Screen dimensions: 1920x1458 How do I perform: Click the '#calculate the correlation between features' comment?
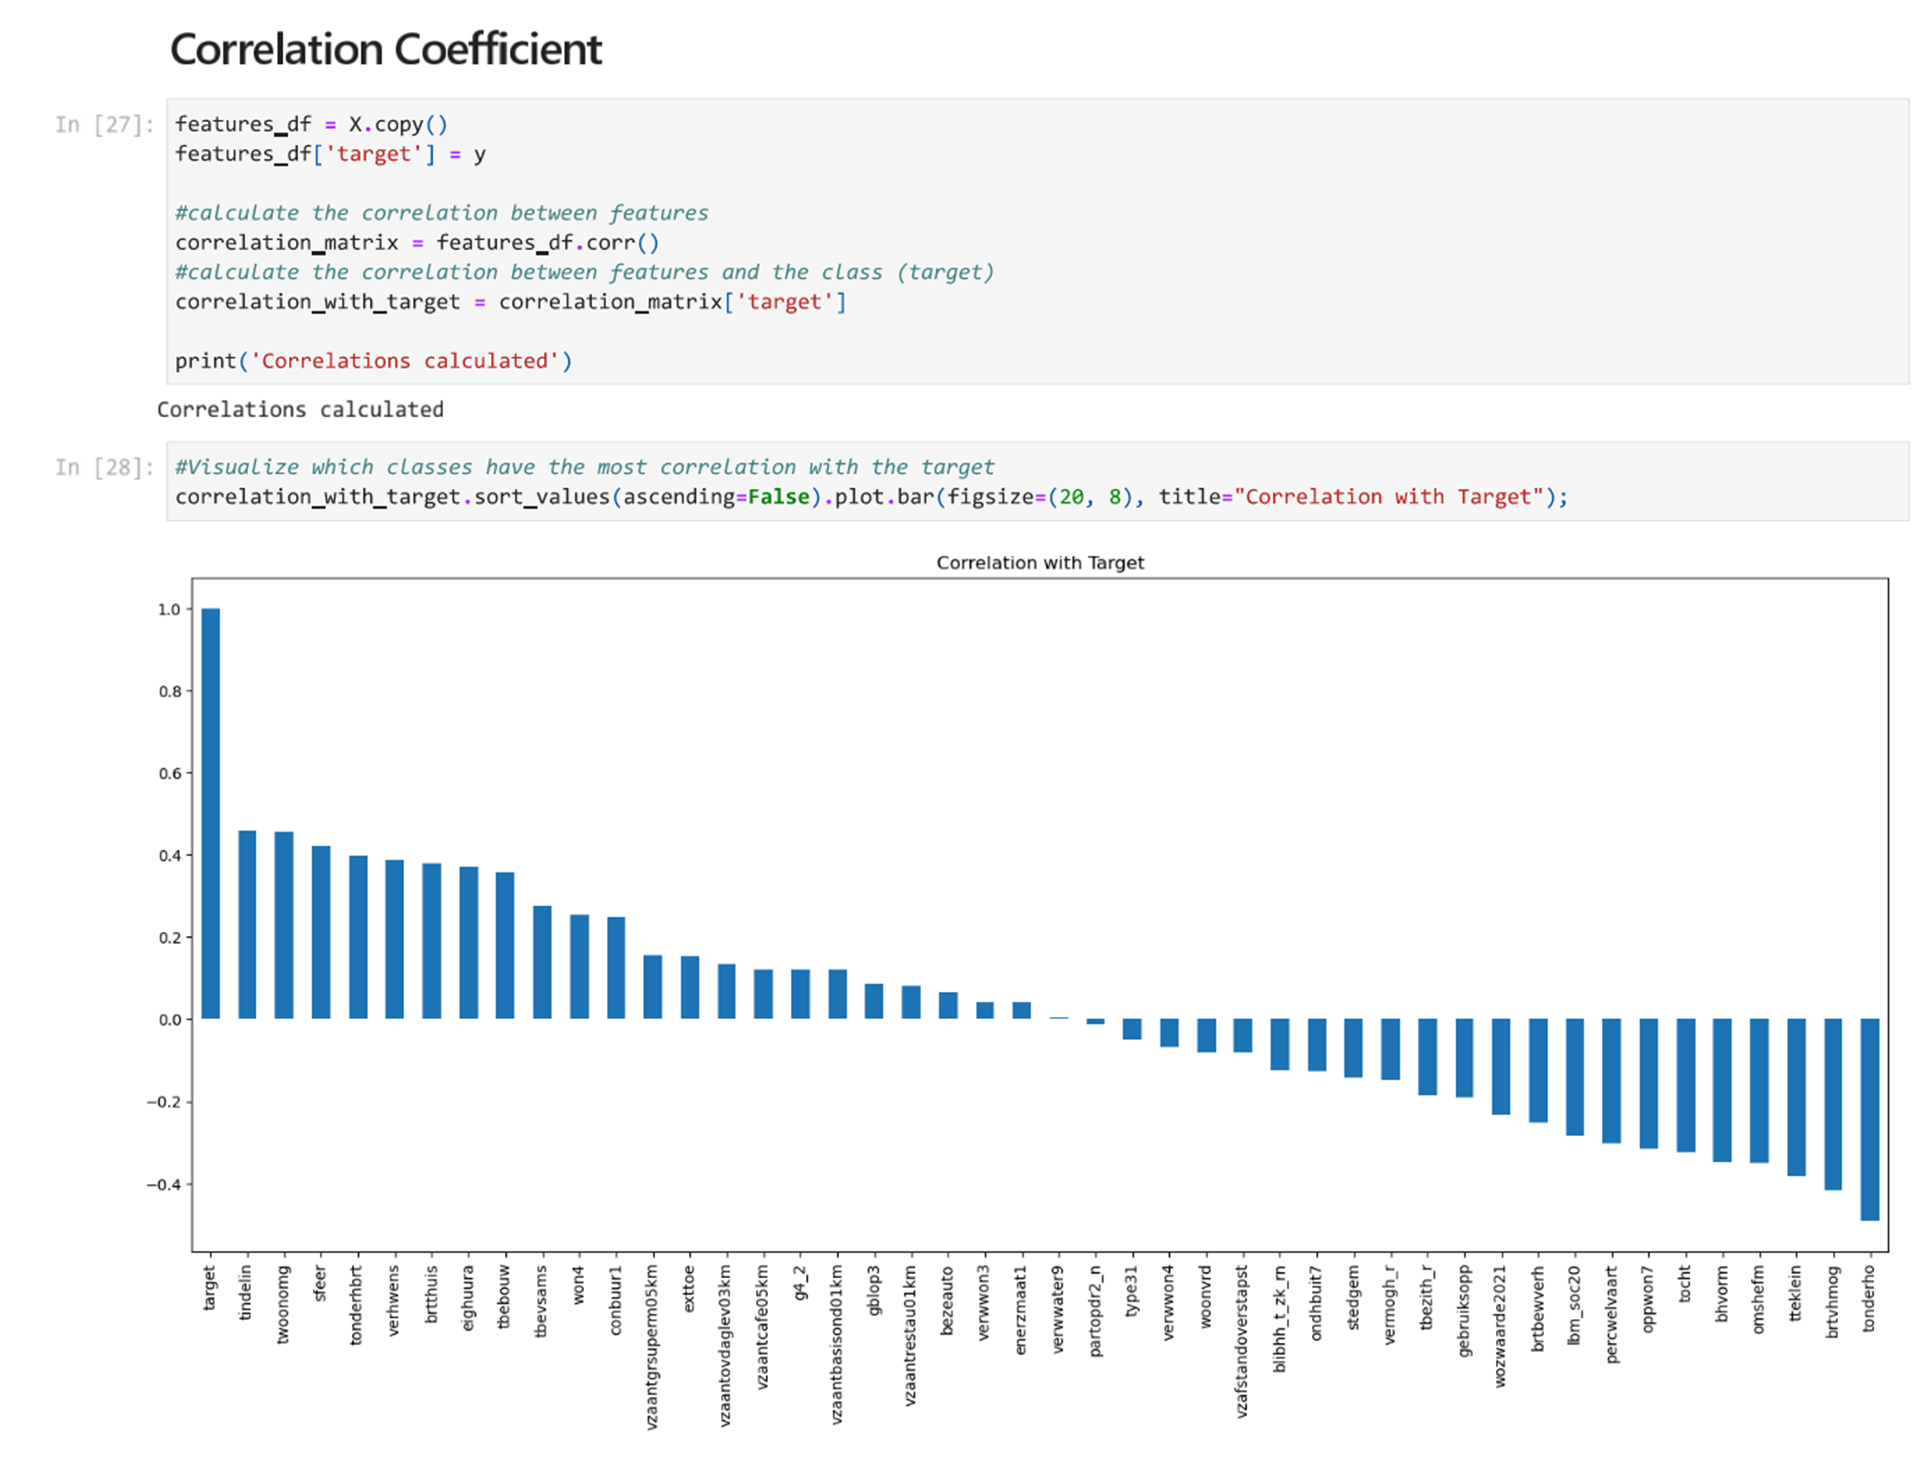(x=441, y=213)
